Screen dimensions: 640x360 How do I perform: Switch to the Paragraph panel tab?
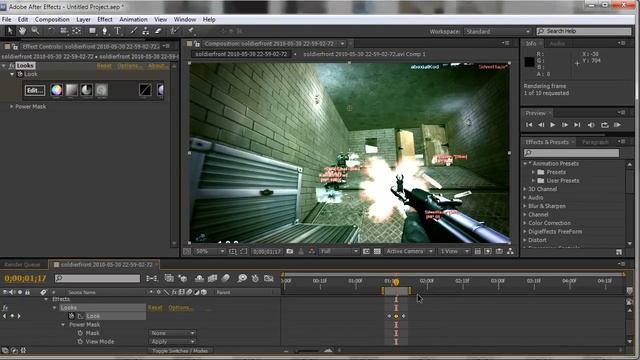coord(595,142)
